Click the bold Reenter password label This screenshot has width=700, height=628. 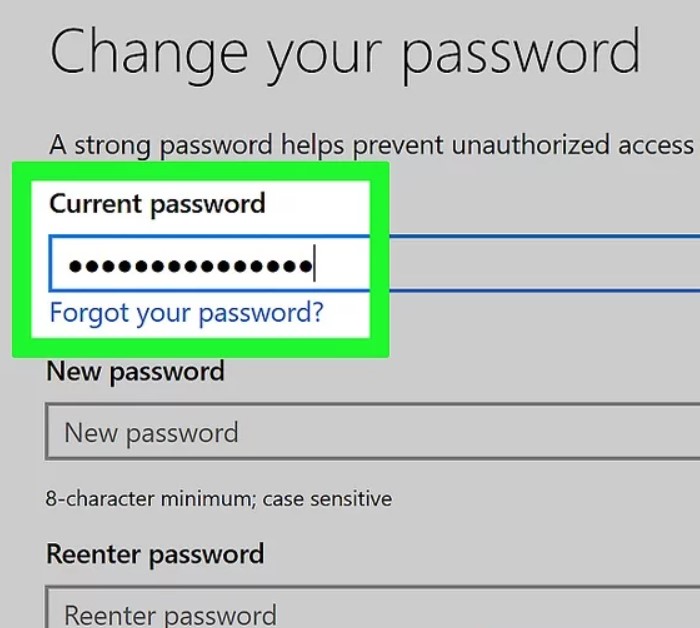[x=155, y=555]
